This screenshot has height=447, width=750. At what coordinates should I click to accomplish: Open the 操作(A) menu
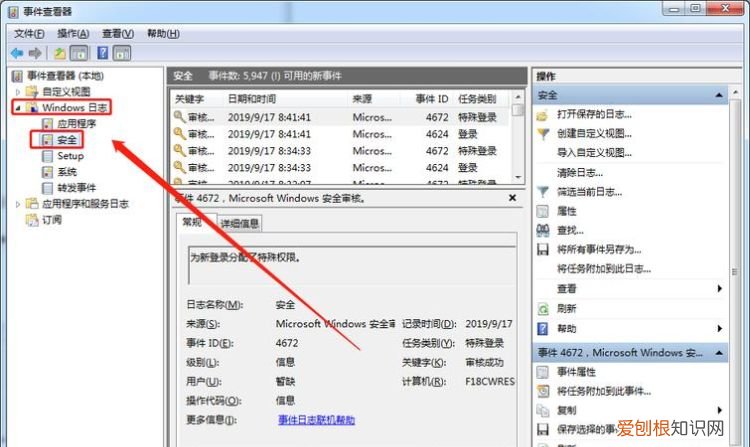[73, 33]
